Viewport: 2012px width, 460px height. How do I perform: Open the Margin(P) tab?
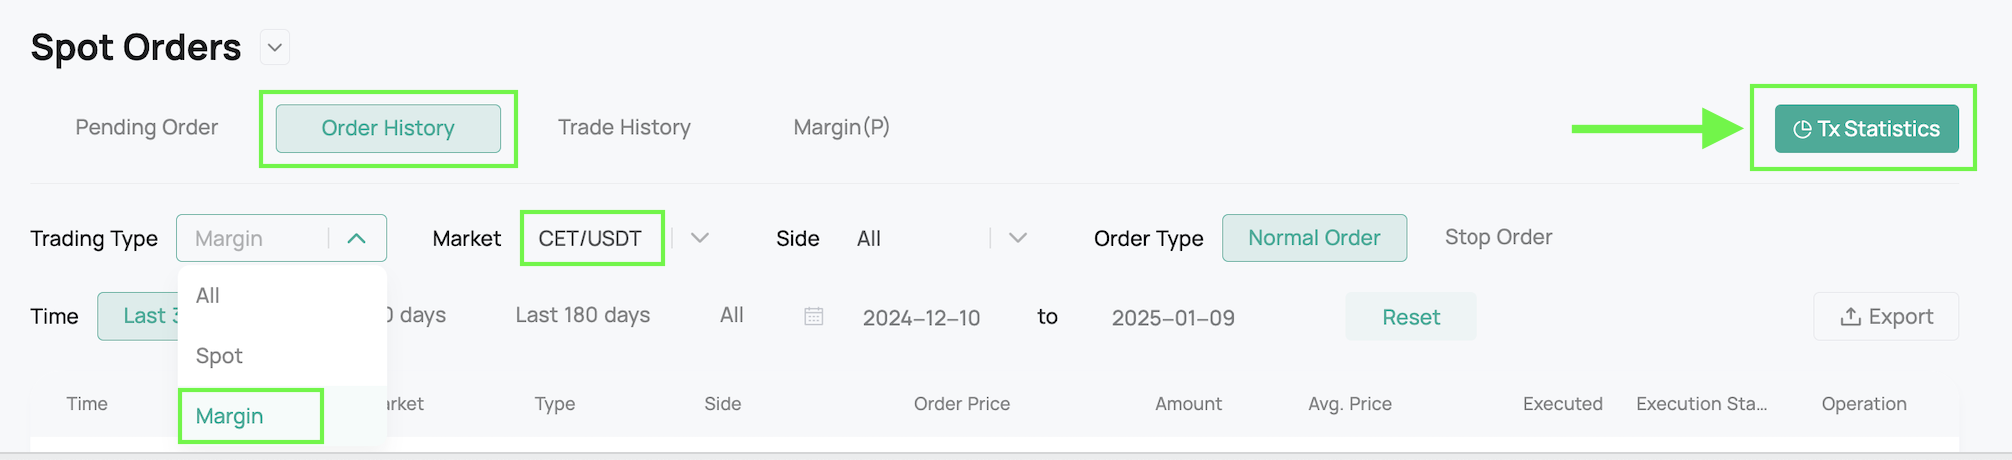841,128
